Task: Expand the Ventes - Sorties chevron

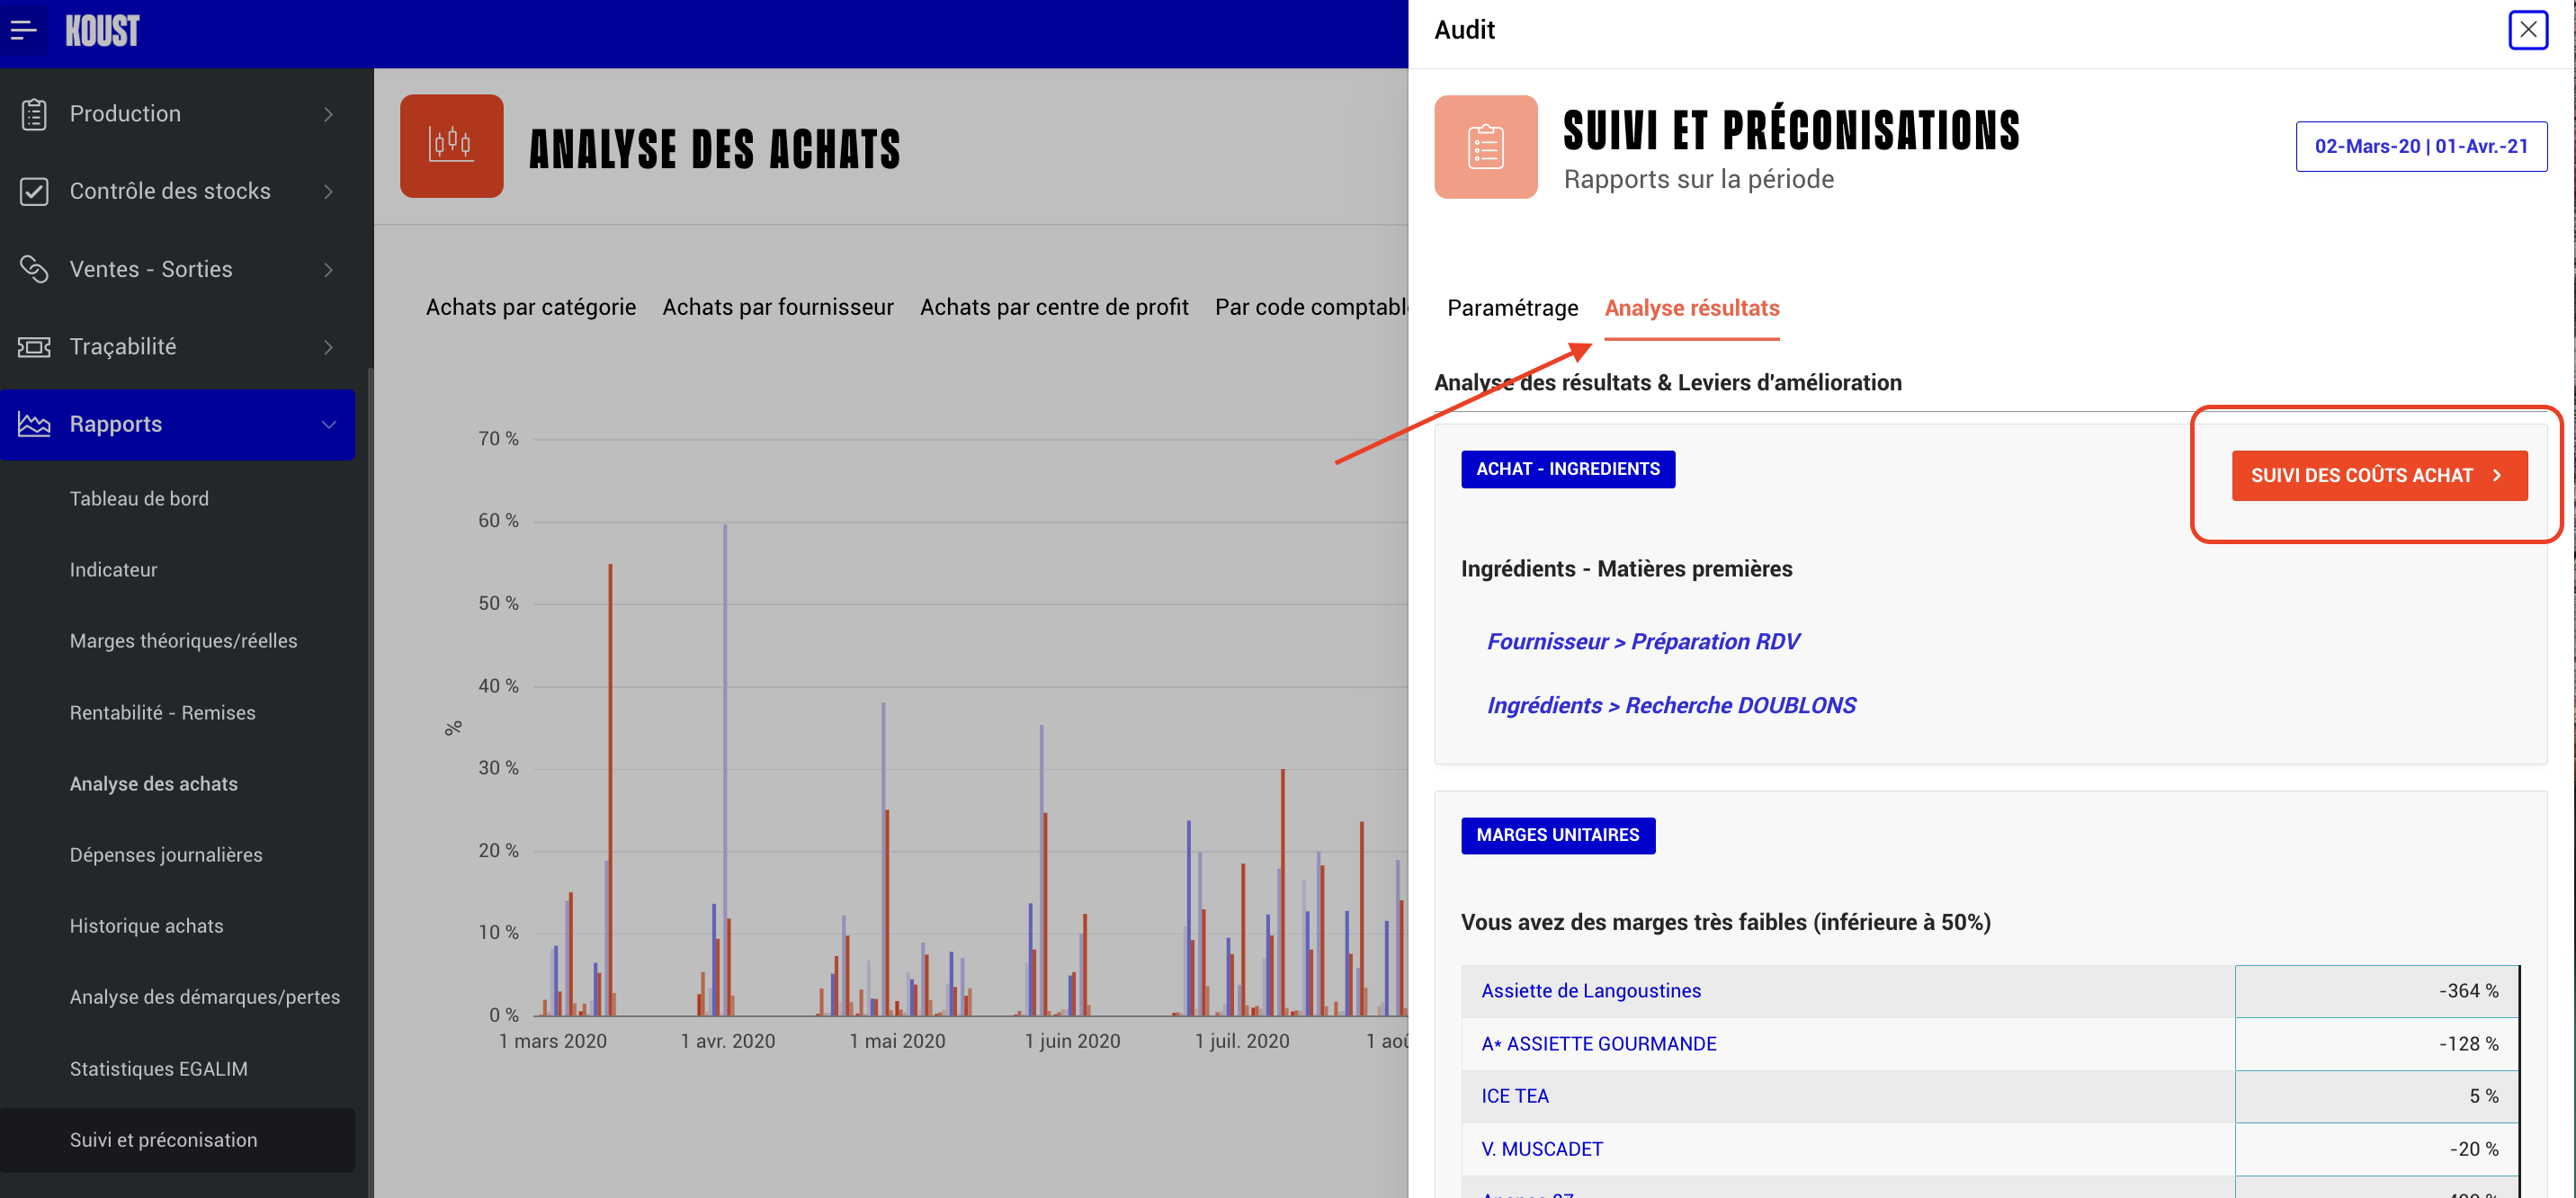Action: [328, 269]
